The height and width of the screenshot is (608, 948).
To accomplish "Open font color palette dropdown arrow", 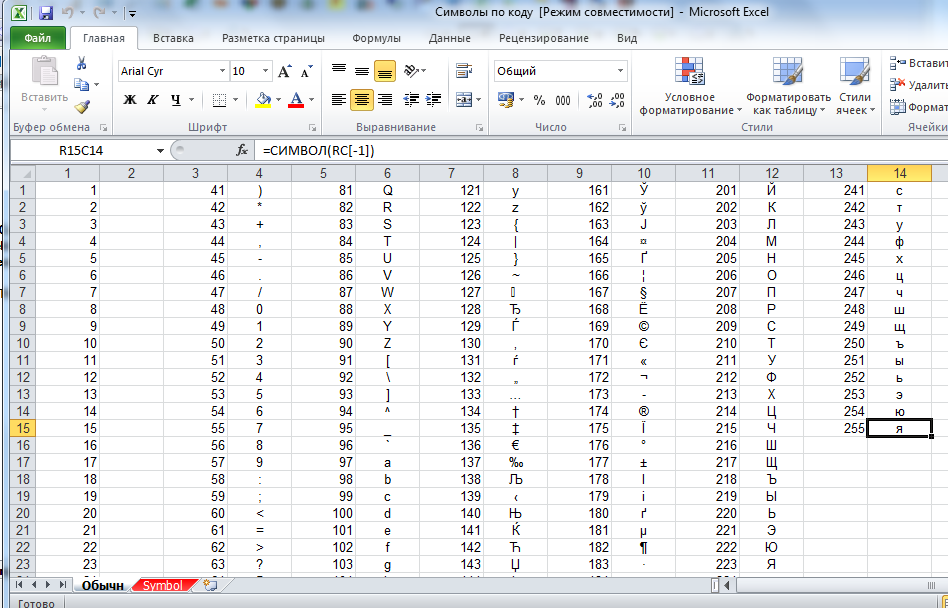I will click(311, 100).
